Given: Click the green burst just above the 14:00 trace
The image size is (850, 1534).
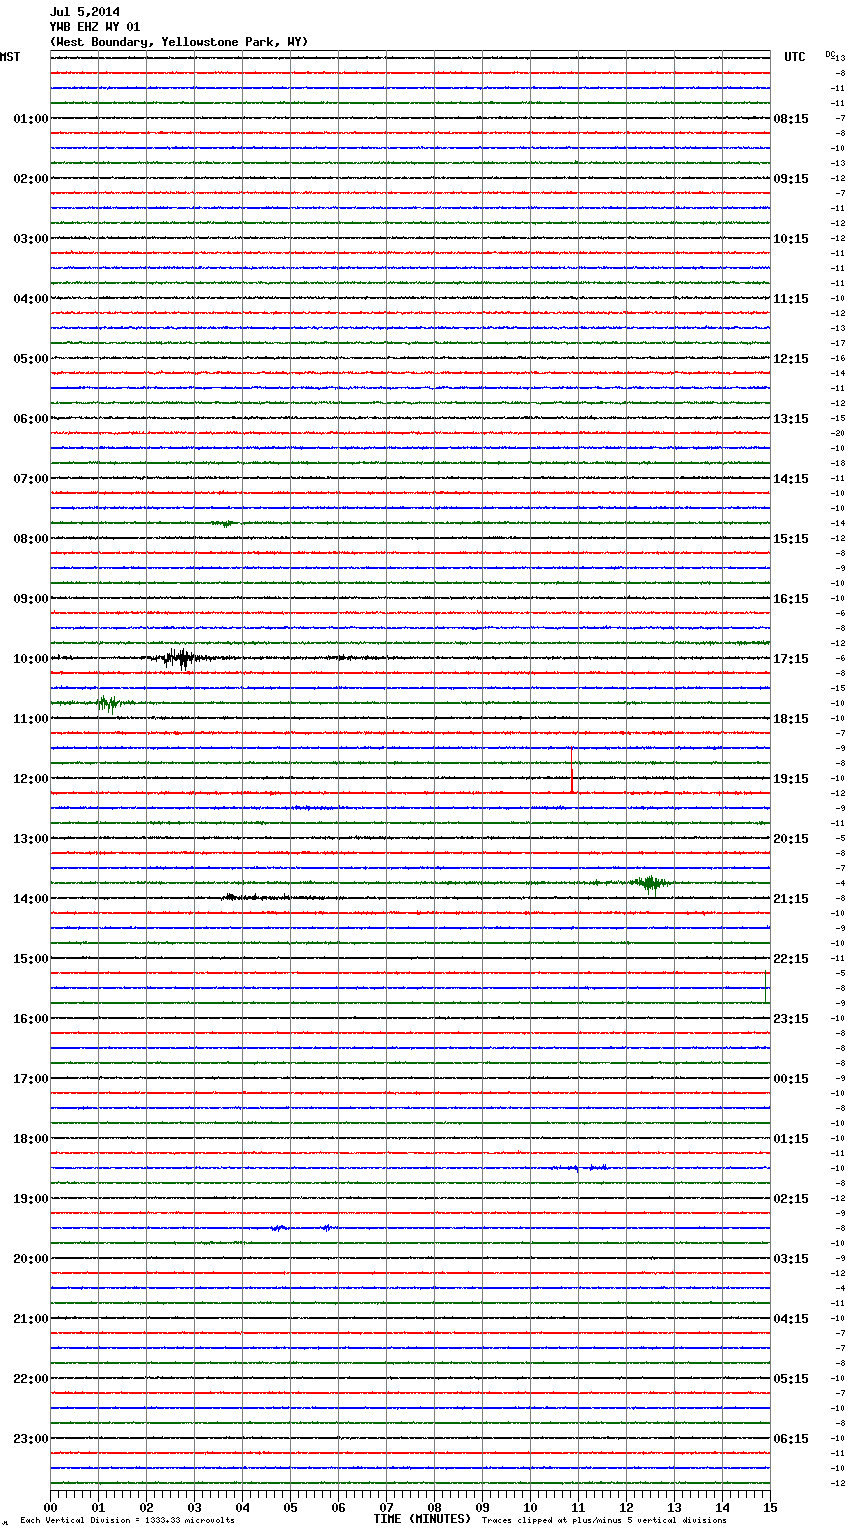Looking at the screenshot, I should (651, 883).
